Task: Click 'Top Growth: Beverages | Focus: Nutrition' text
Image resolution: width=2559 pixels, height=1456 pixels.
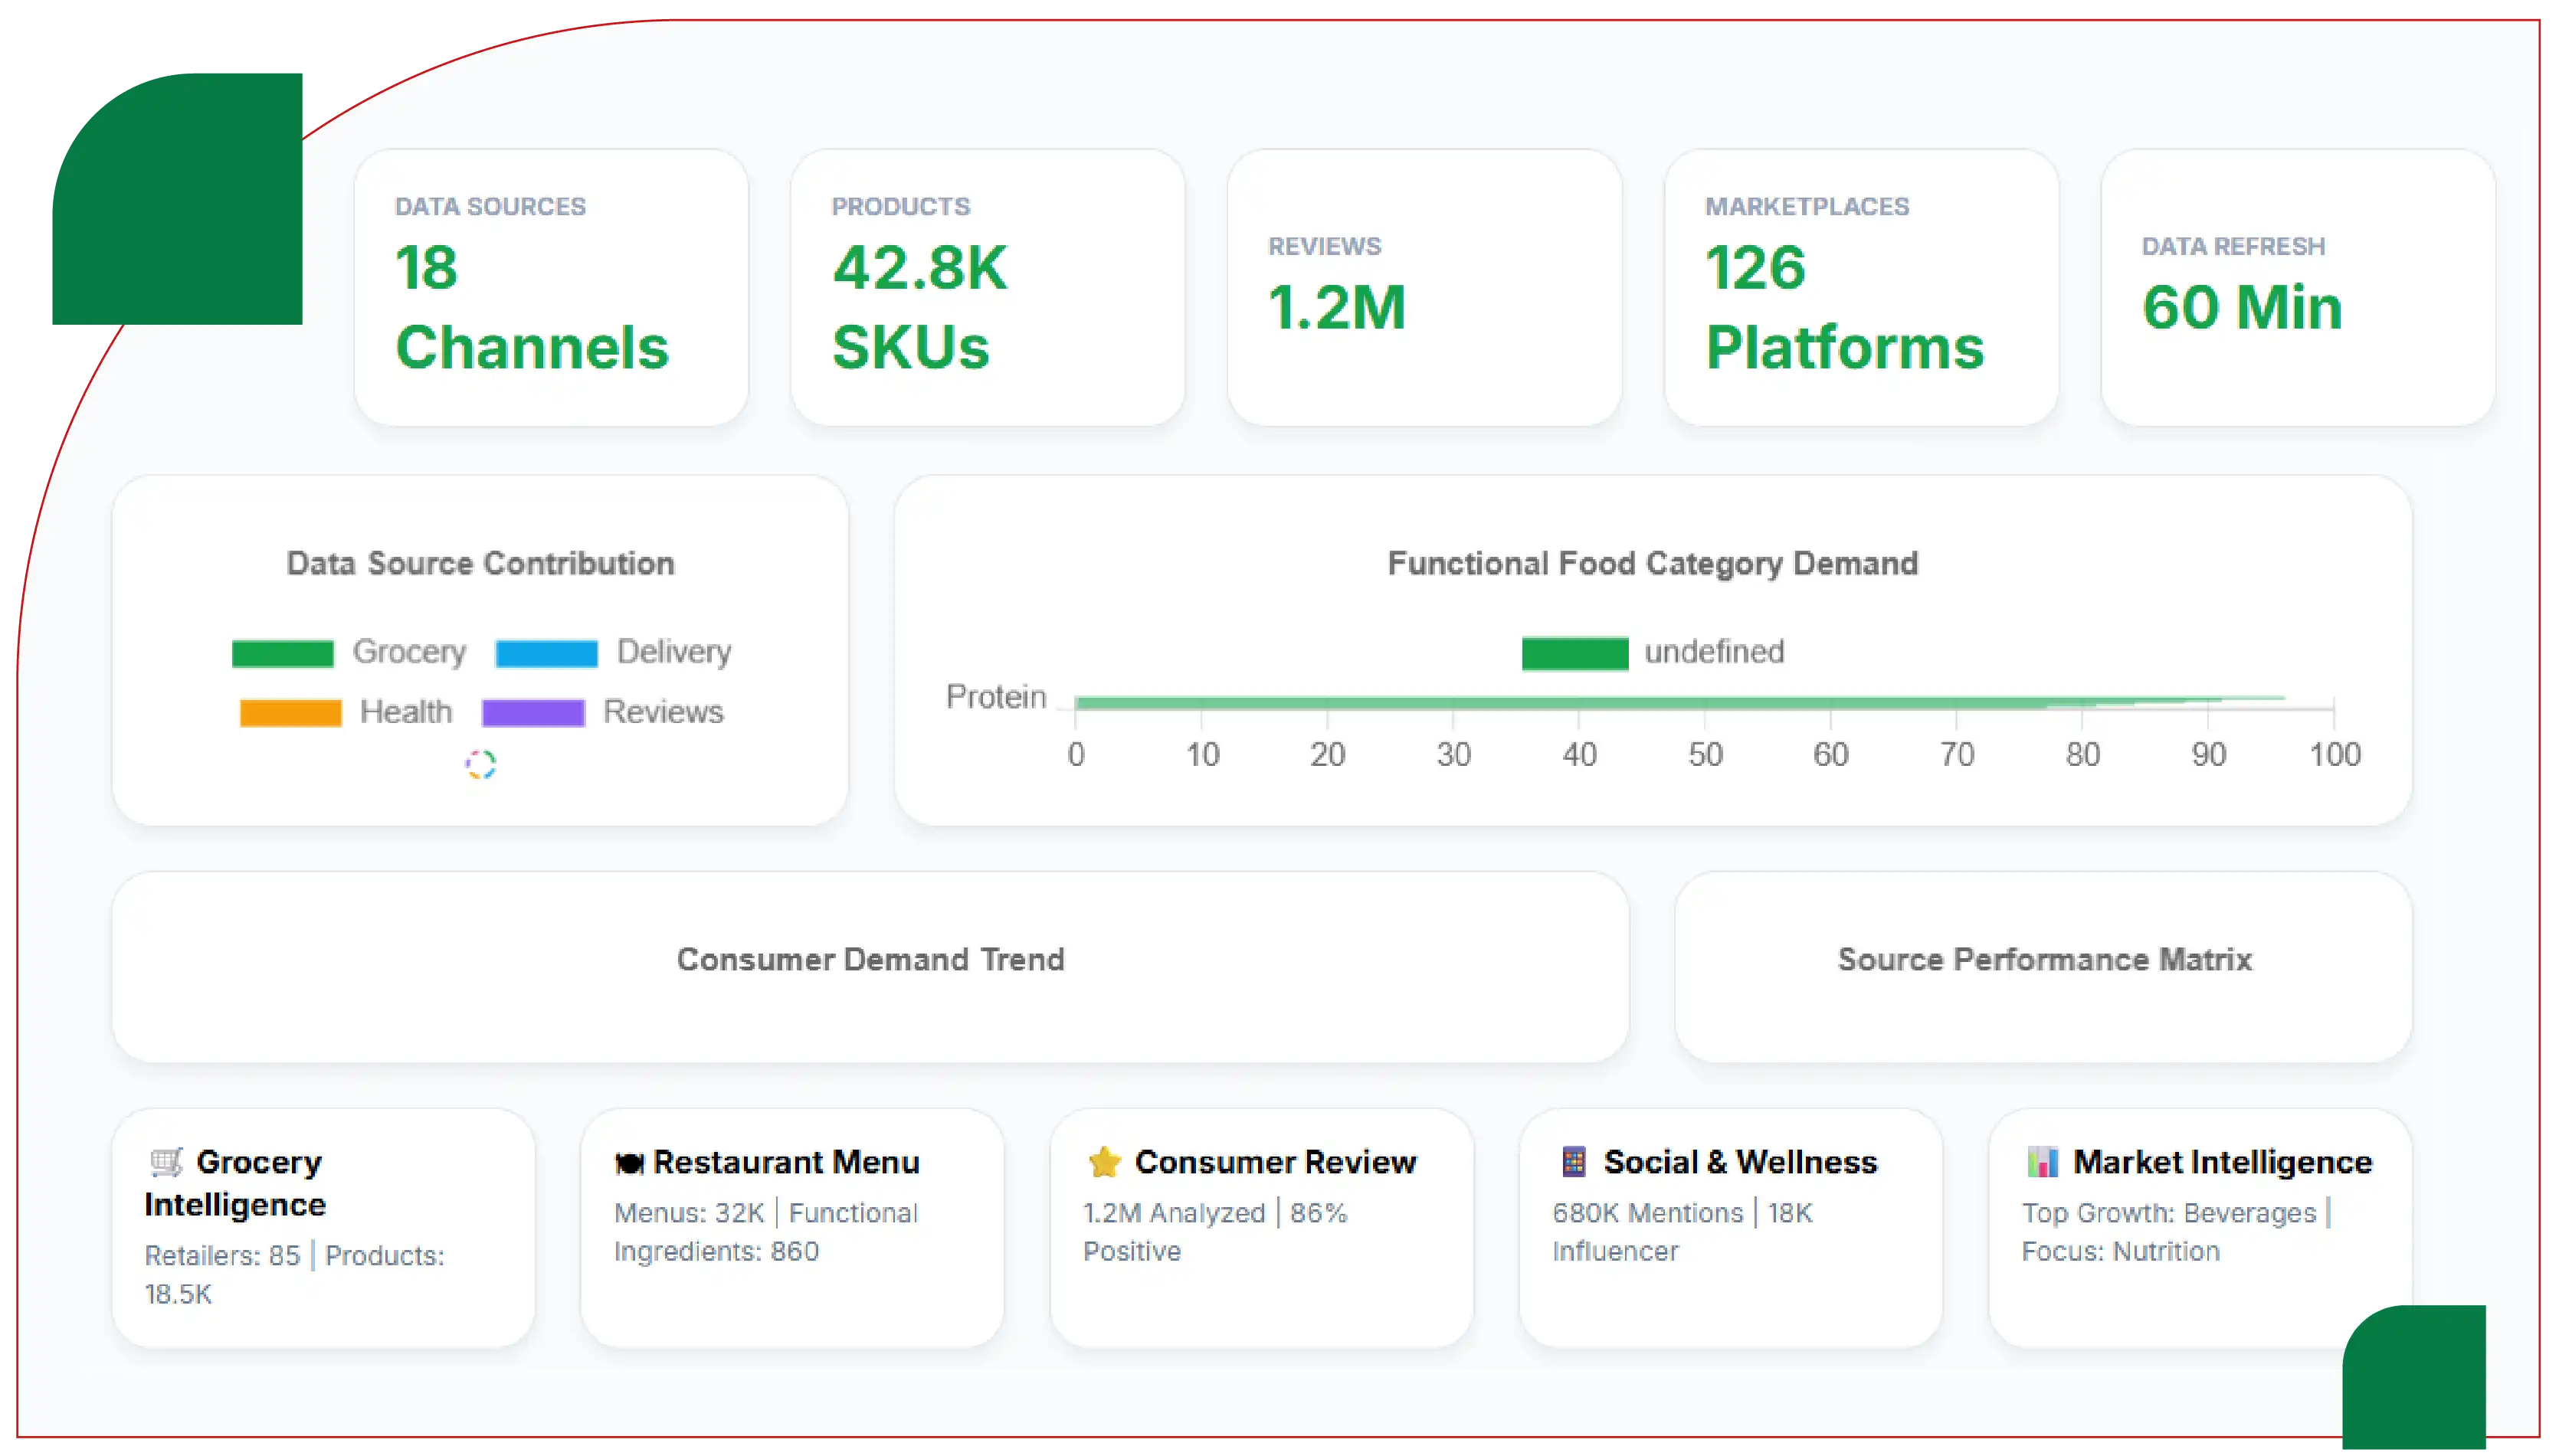Action: pyautogui.click(x=2176, y=1232)
